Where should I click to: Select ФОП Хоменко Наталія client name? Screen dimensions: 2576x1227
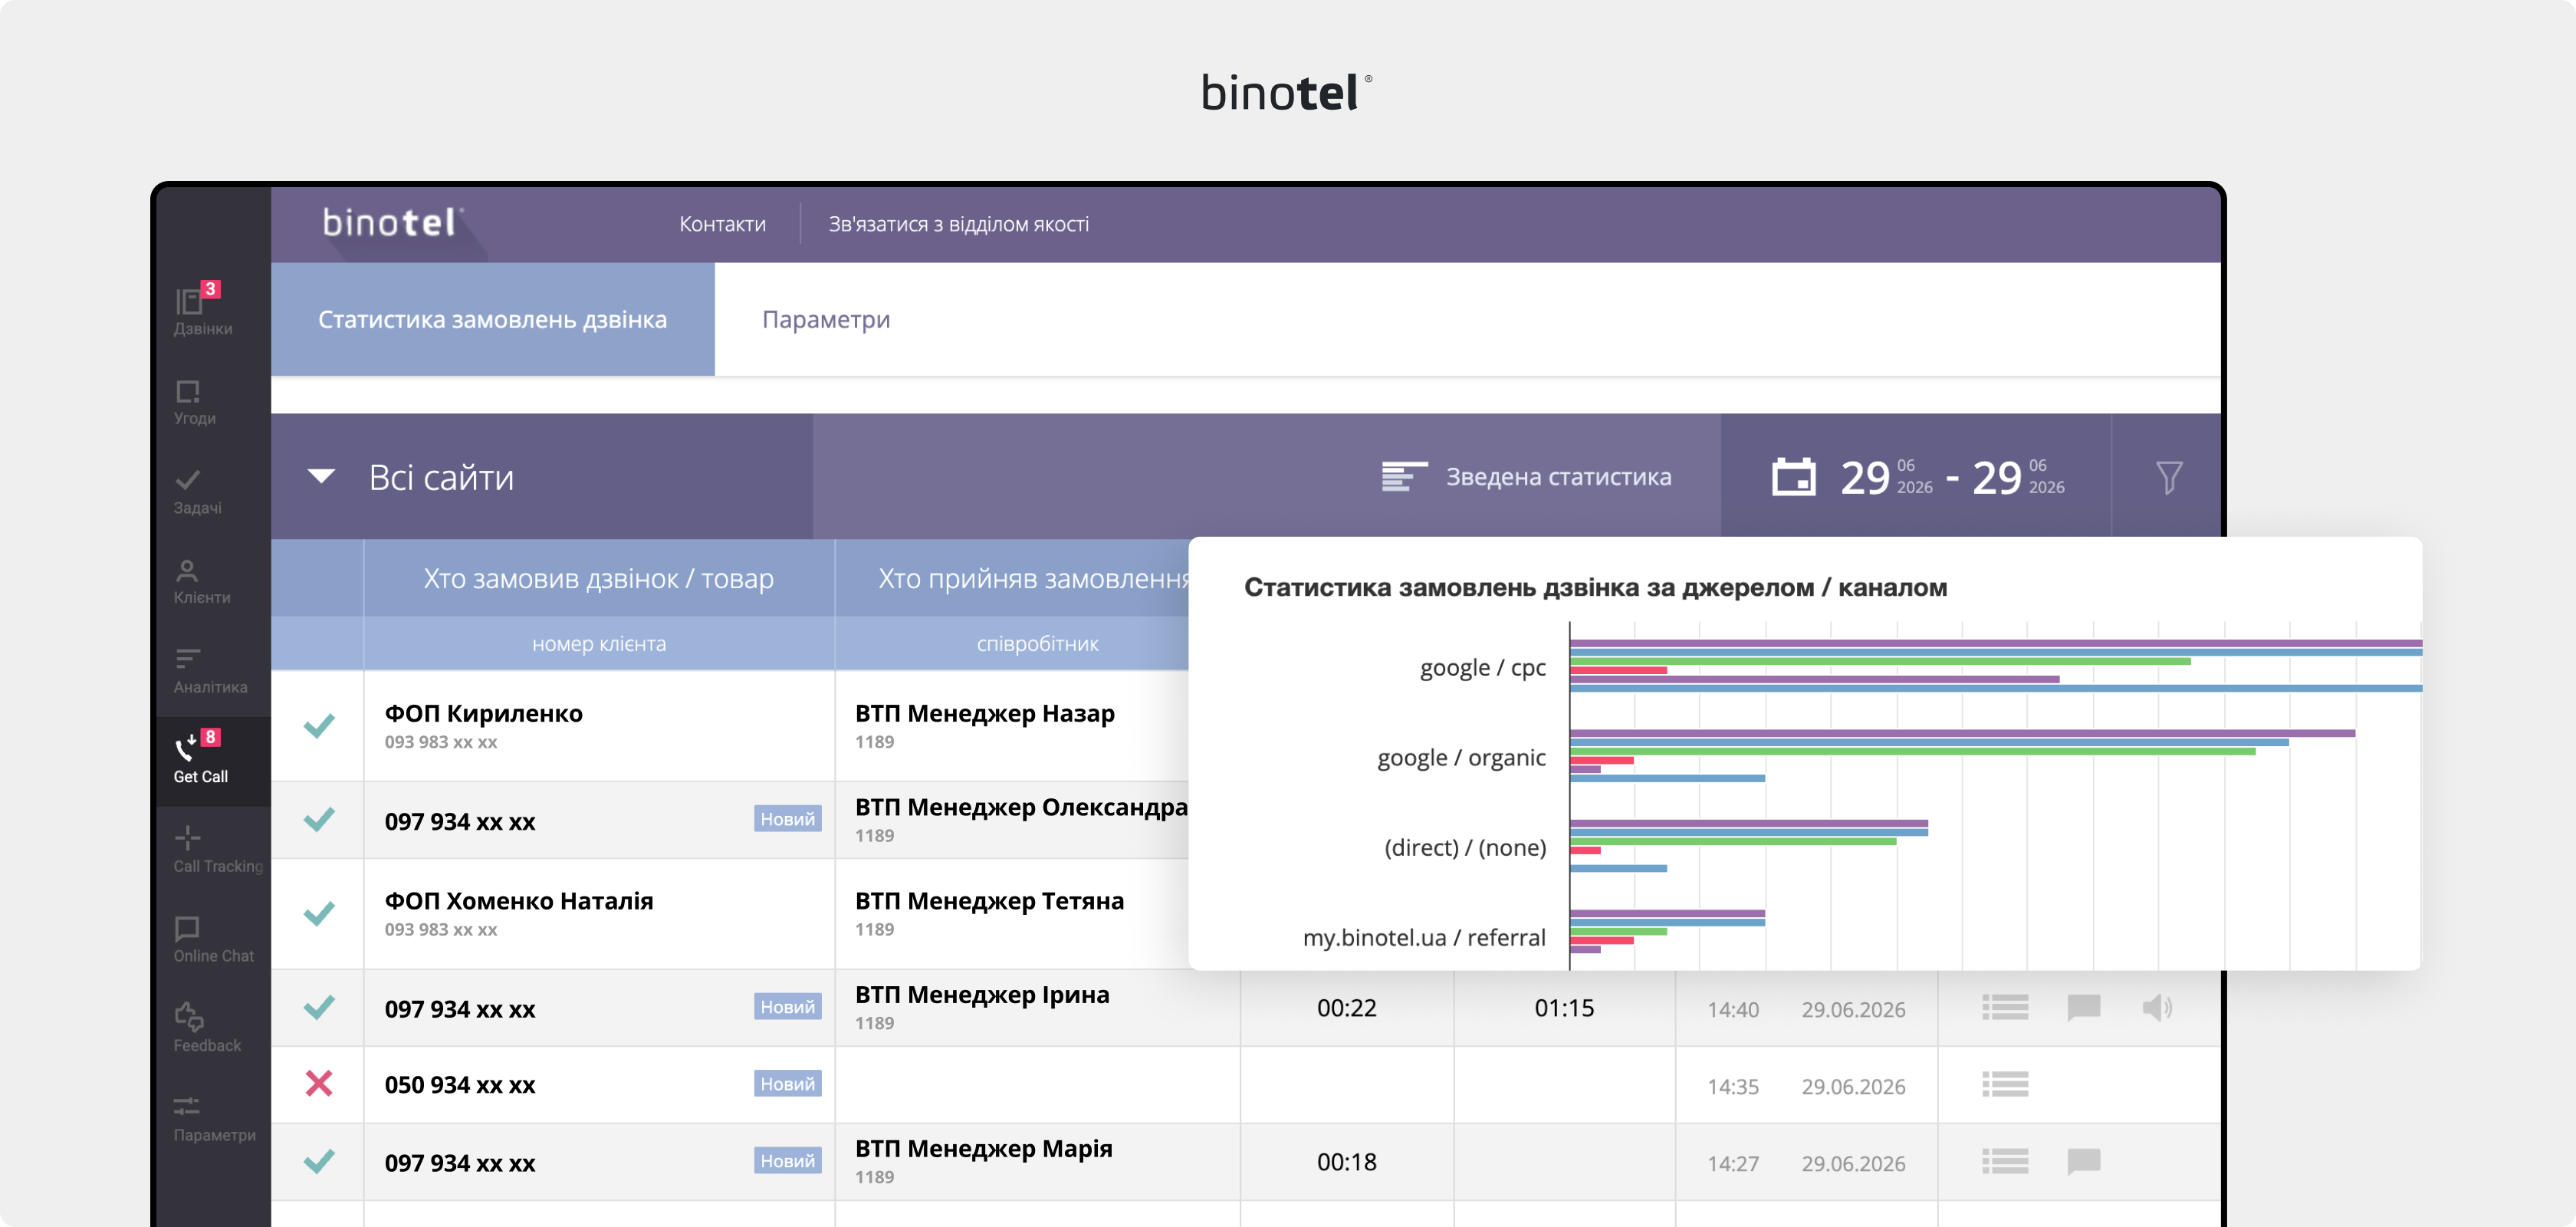(519, 901)
